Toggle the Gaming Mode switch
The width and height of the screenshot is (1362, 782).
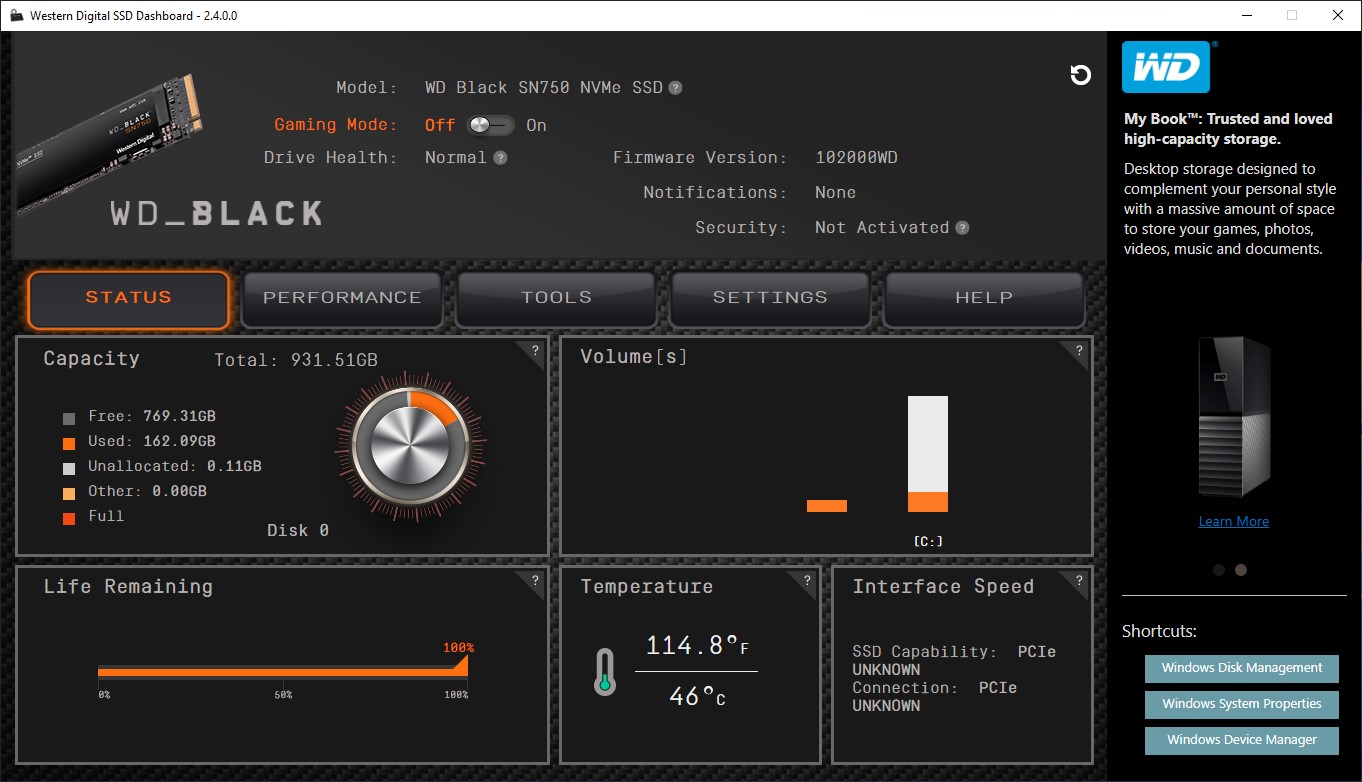tap(490, 125)
